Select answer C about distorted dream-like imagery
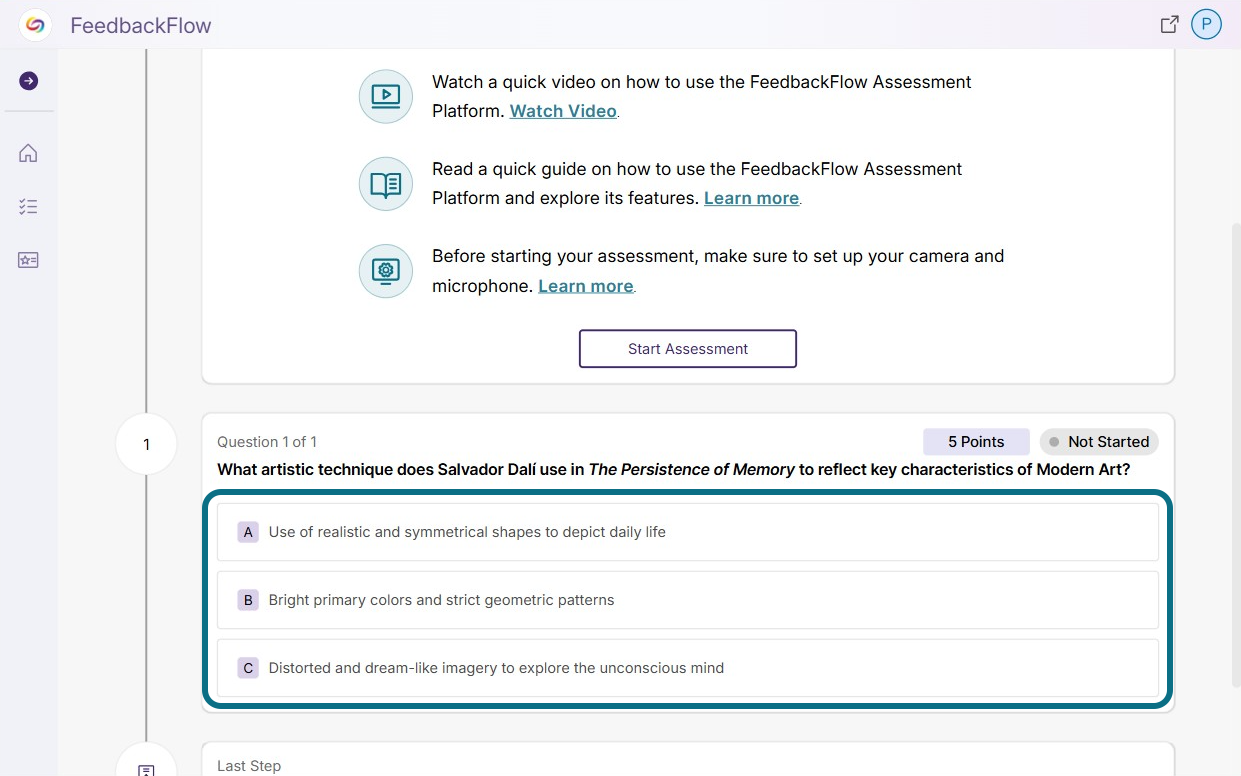The width and height of the screenshot is (1241, 776). 688,668
